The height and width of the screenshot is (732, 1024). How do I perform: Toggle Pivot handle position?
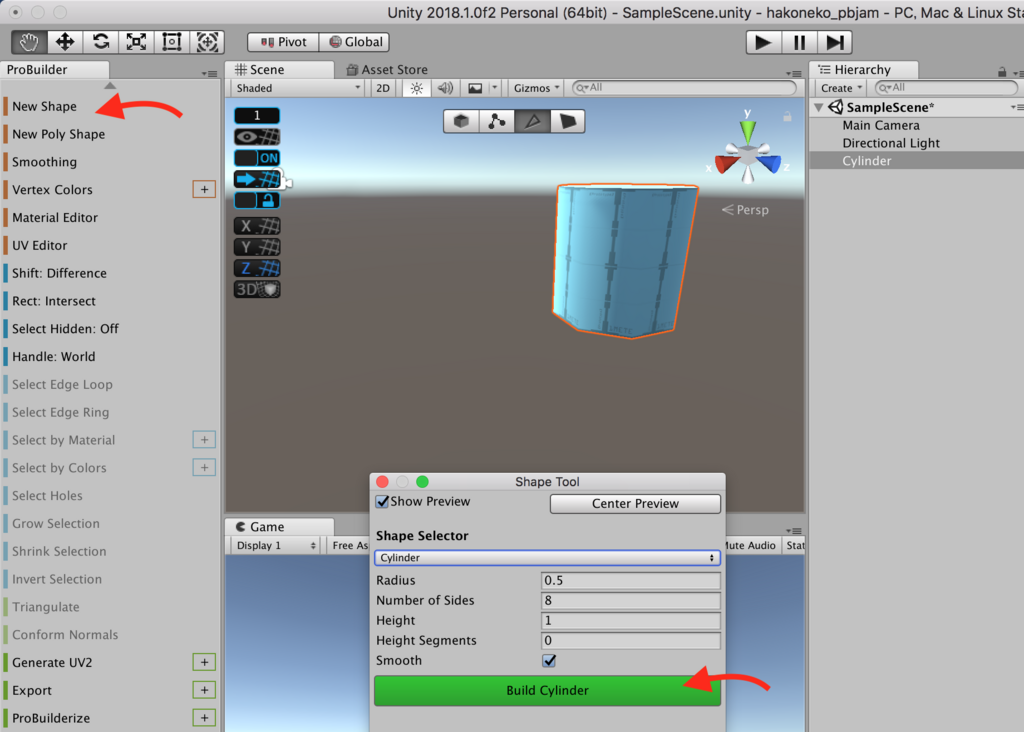click(283, 42)
